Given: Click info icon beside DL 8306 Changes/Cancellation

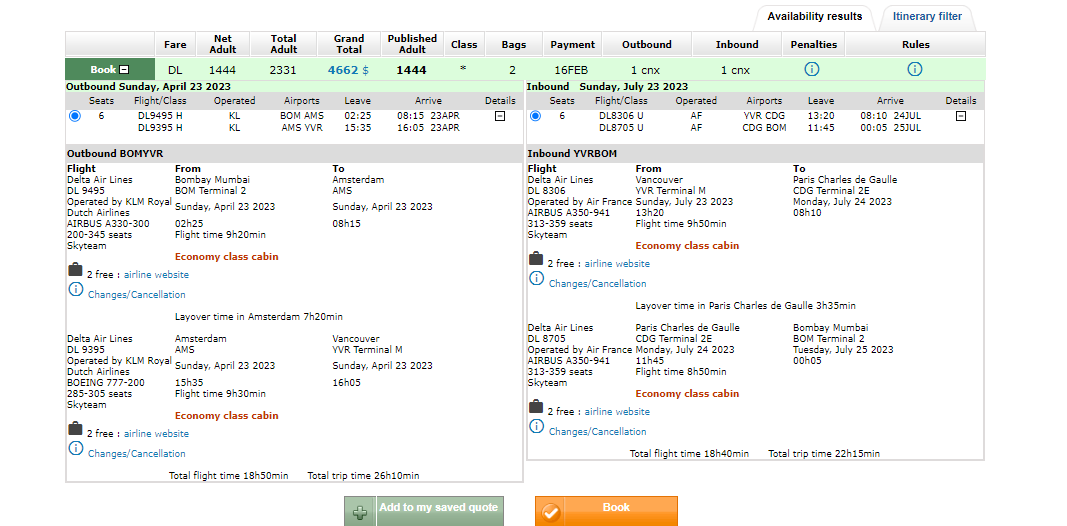Looking at the screenshot, I should click(x=536, y=279).
